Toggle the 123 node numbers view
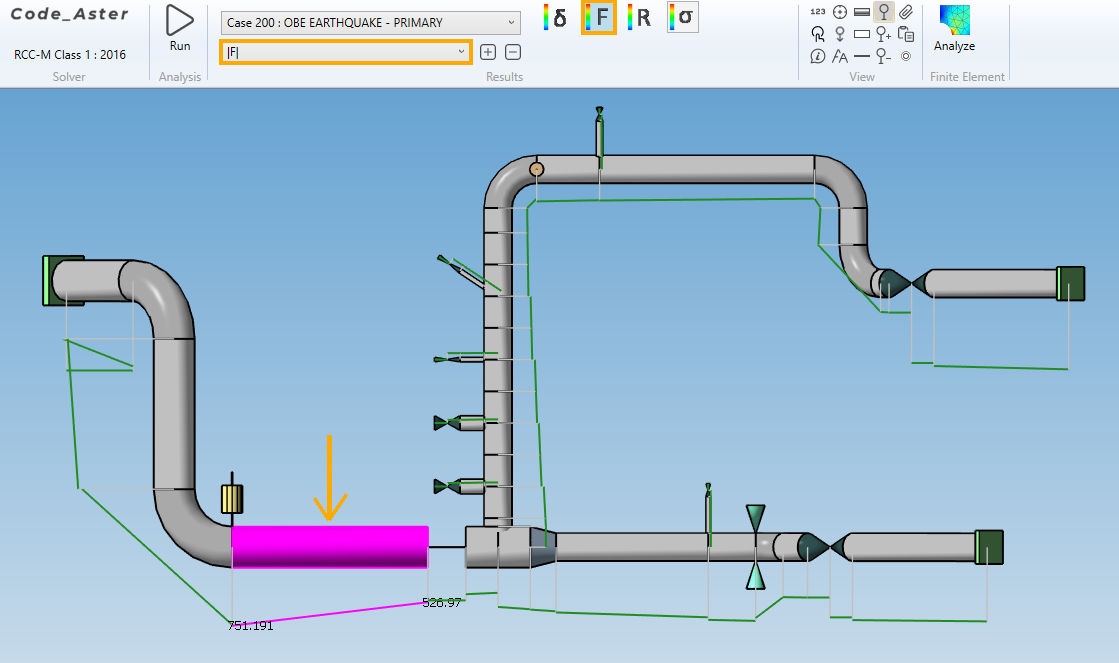1119x663 pixels. pos(818,11)
